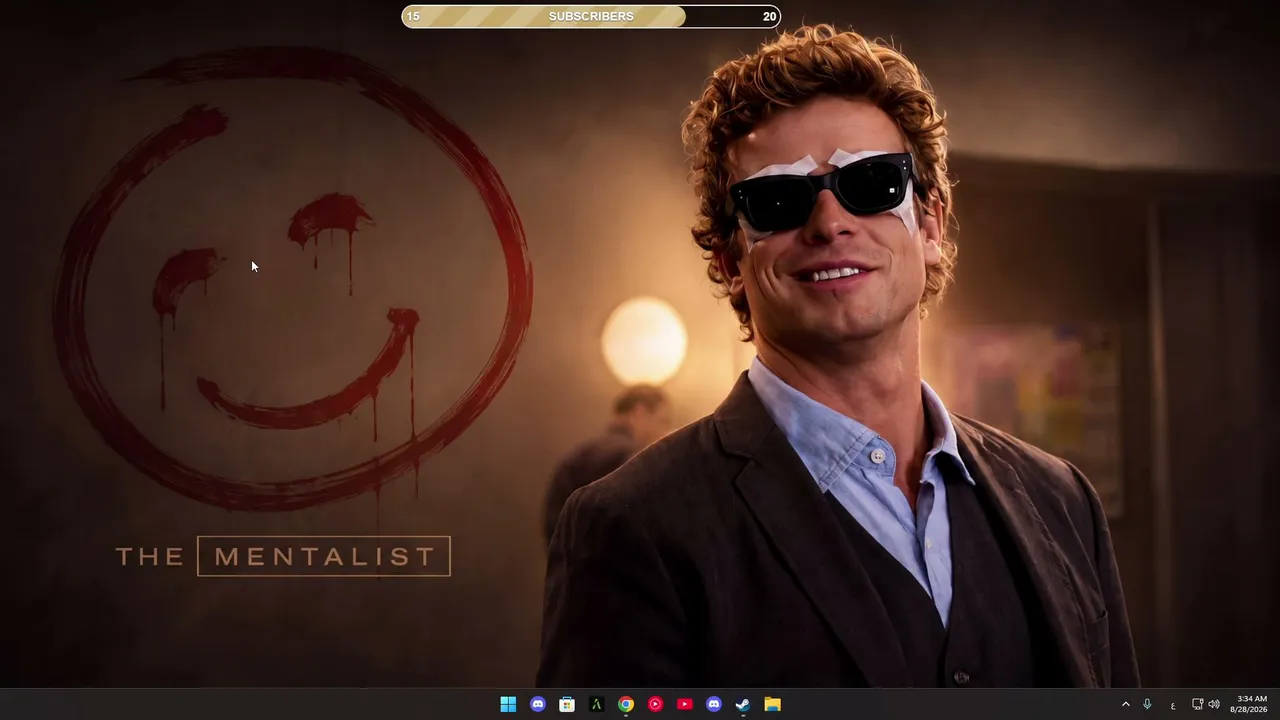Change the Arabic input language indicator
Viewport: 1280px width, 720px height.
tap(1172, 705)
